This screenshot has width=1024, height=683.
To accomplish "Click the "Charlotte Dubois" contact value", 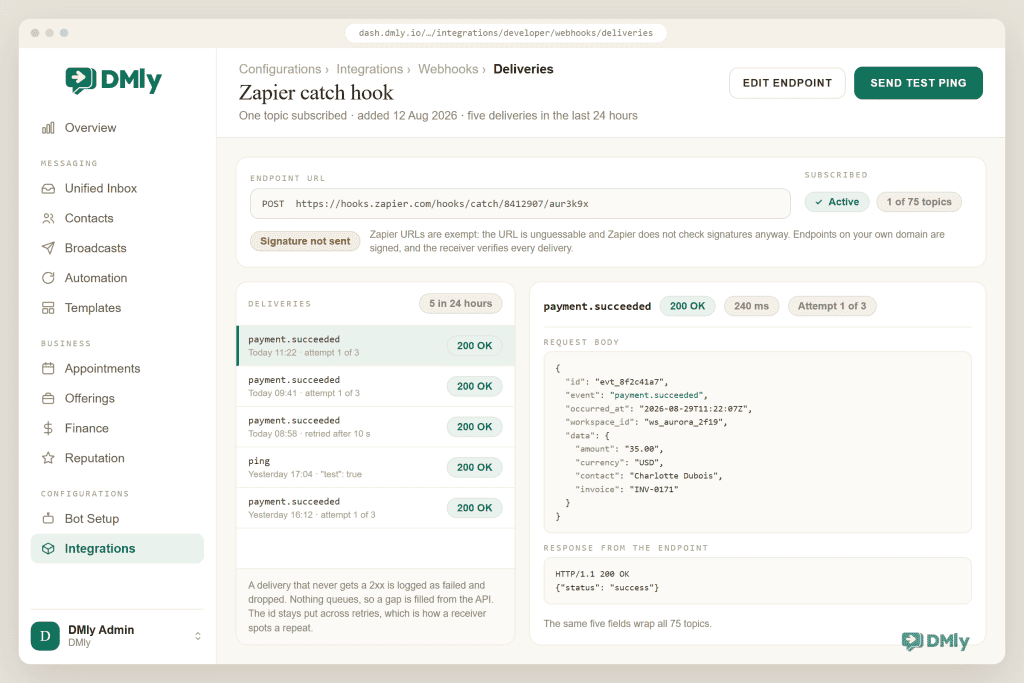I will click(x=674, y=476).
